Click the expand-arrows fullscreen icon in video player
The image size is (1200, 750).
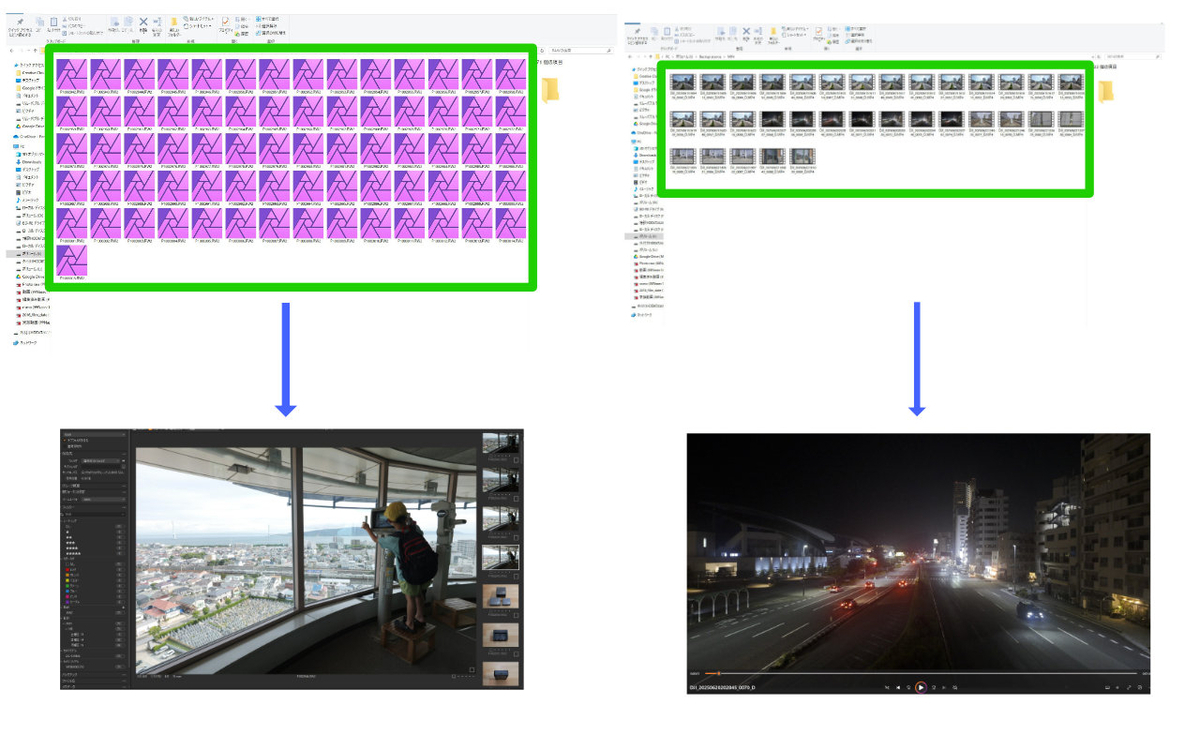(1129, 688)
